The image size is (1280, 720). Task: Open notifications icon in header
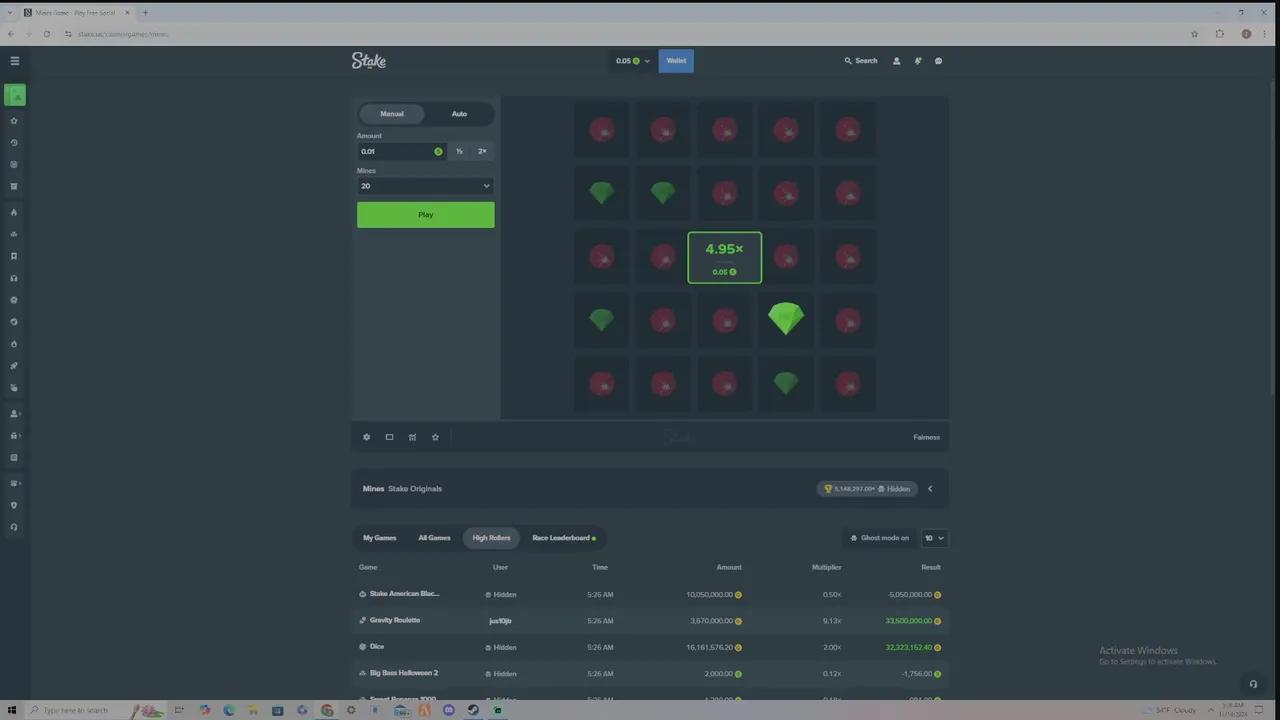917,61
